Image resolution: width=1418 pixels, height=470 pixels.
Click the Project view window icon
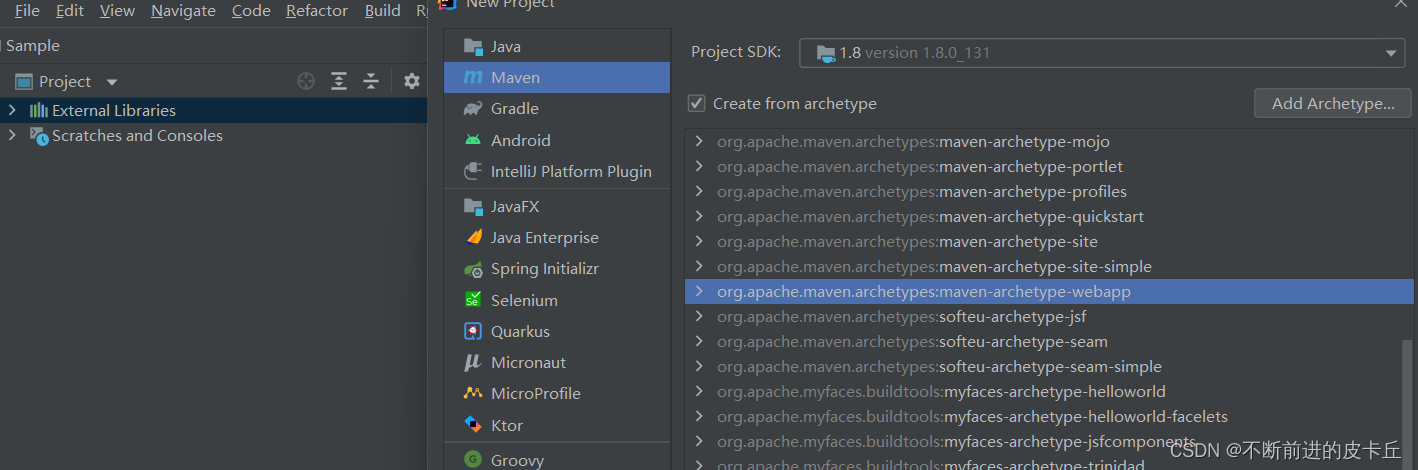pyautogui.click(x=22, y=82)
